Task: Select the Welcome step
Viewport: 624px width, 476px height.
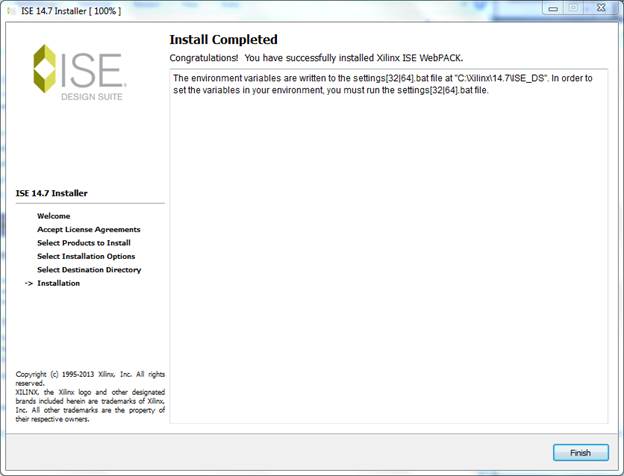Action: [54, 216]
